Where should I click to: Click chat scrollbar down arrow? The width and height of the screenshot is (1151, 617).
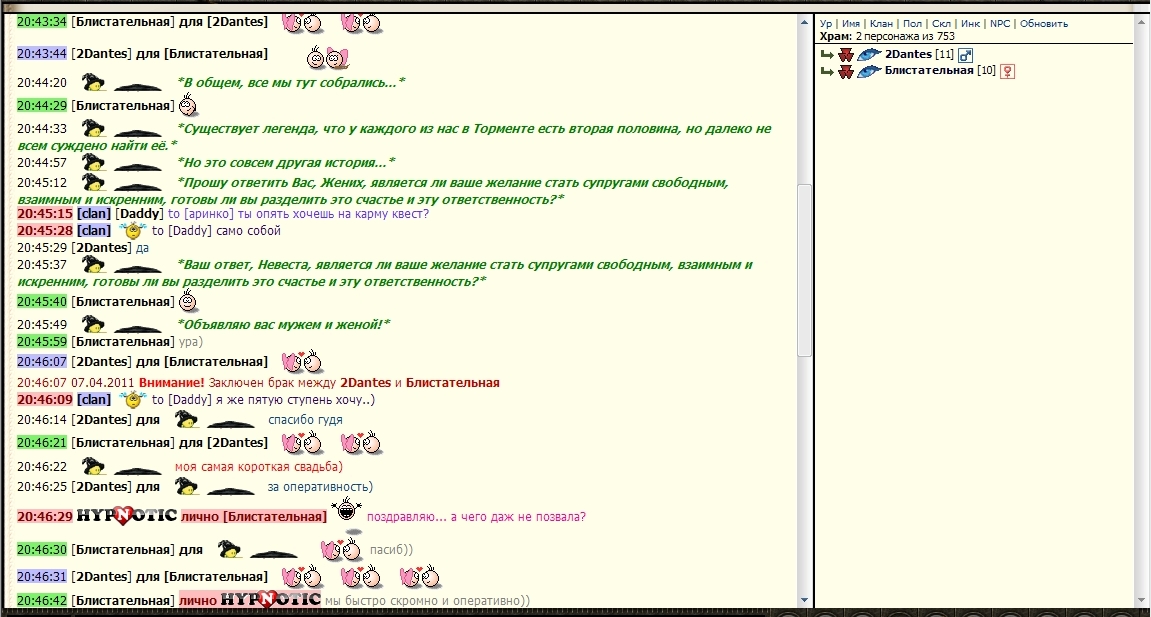(804, 599)
